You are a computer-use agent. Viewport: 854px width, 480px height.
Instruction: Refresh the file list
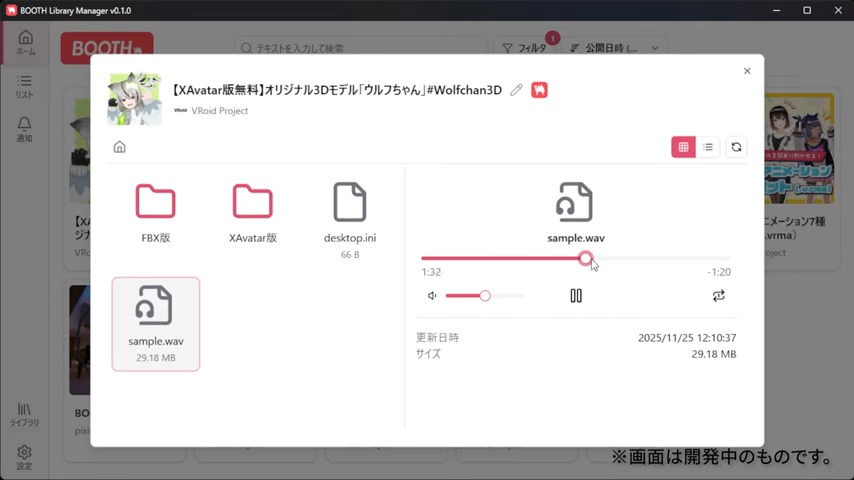[x=736, y=147]
